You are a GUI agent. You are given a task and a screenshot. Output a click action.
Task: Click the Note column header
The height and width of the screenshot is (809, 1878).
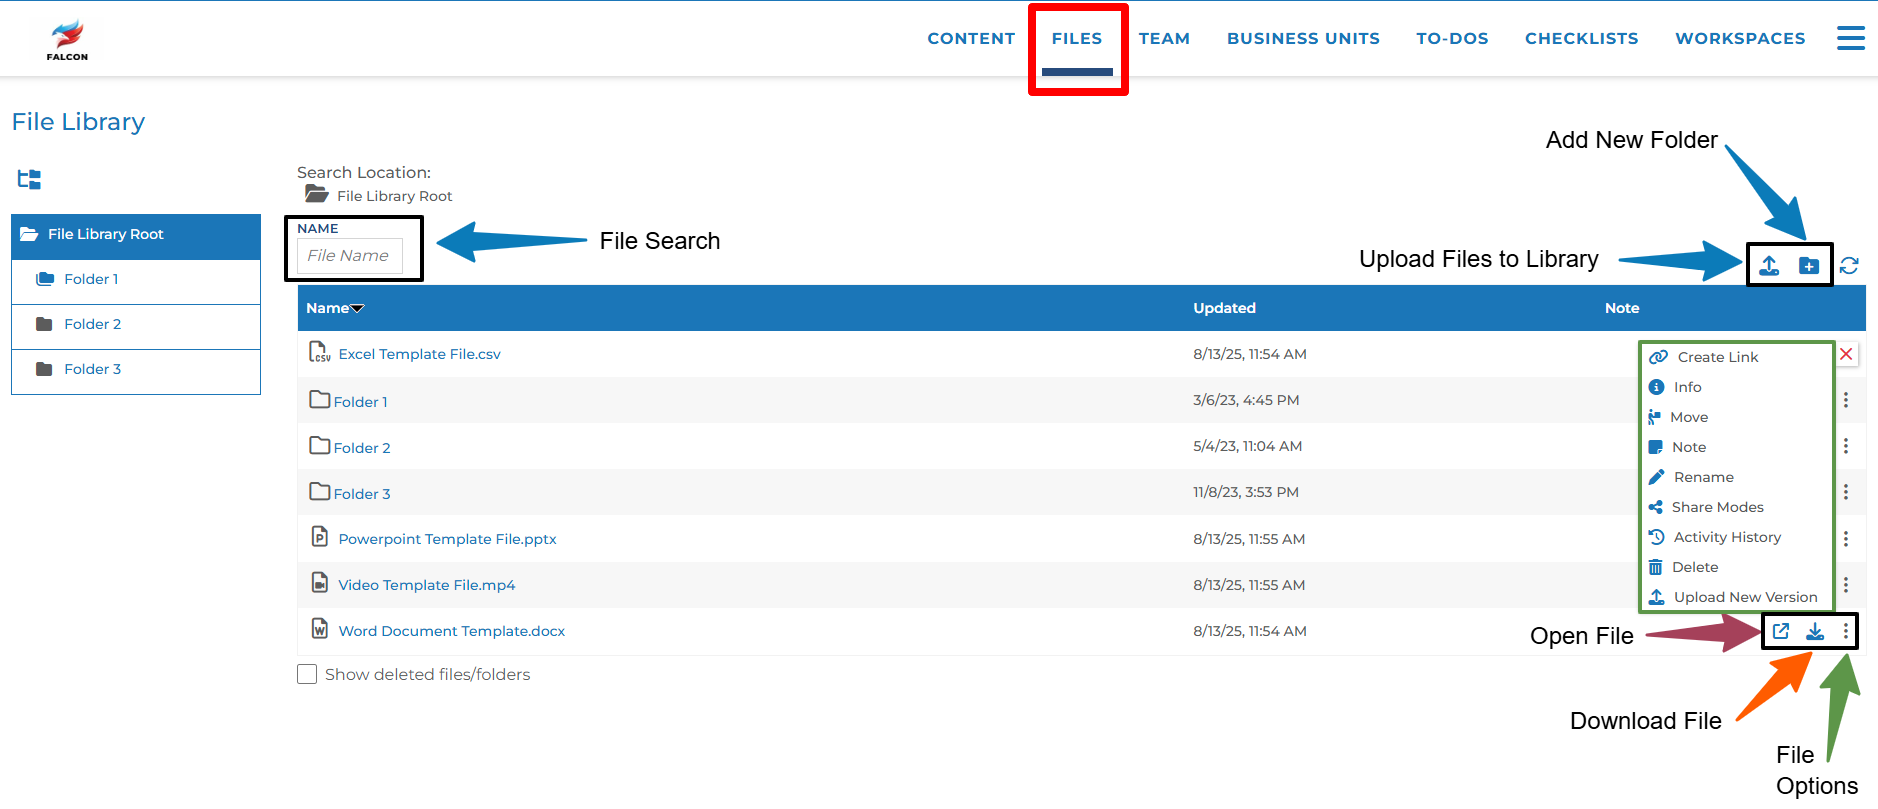click(x=1622, y=308)
